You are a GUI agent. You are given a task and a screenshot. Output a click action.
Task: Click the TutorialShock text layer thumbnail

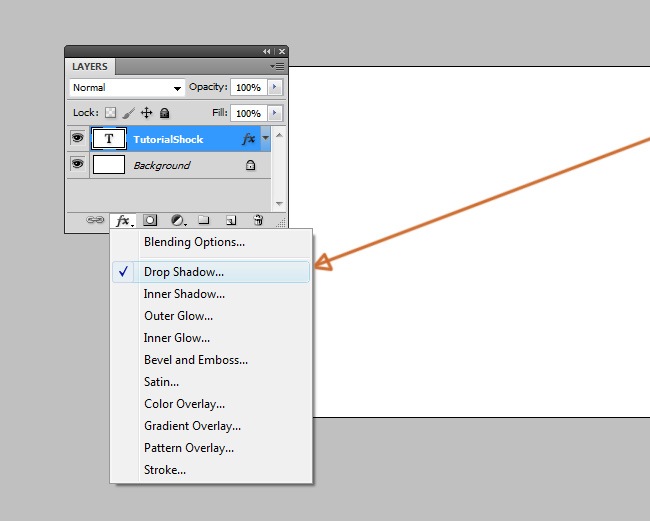pos(109,140)
